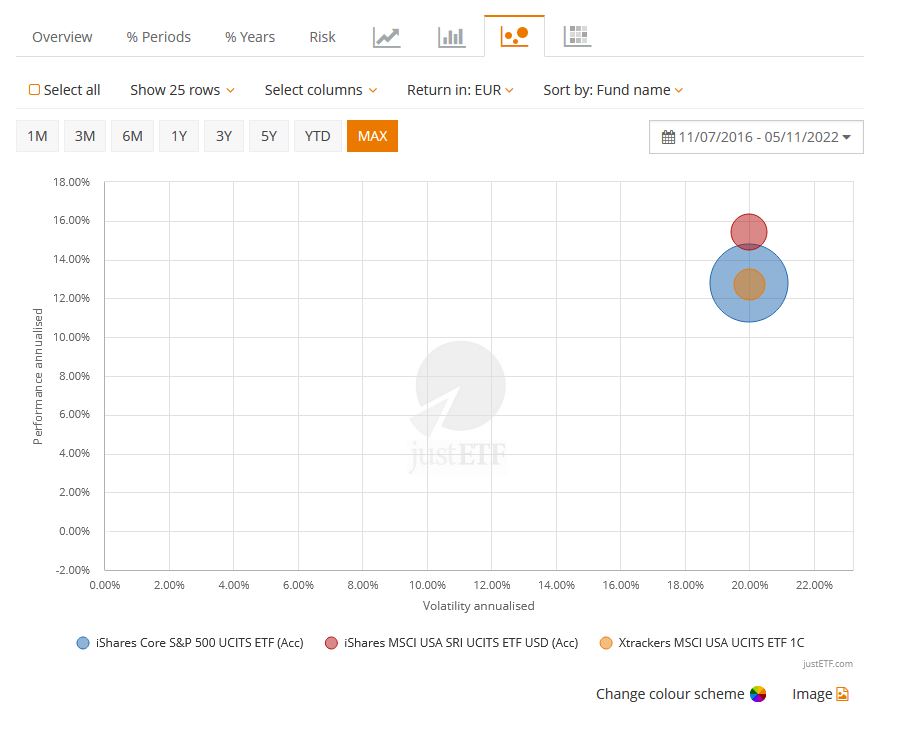Click the 16.00% performance axis label
Viewport: 913px width, 732px height.
[72, 220]
